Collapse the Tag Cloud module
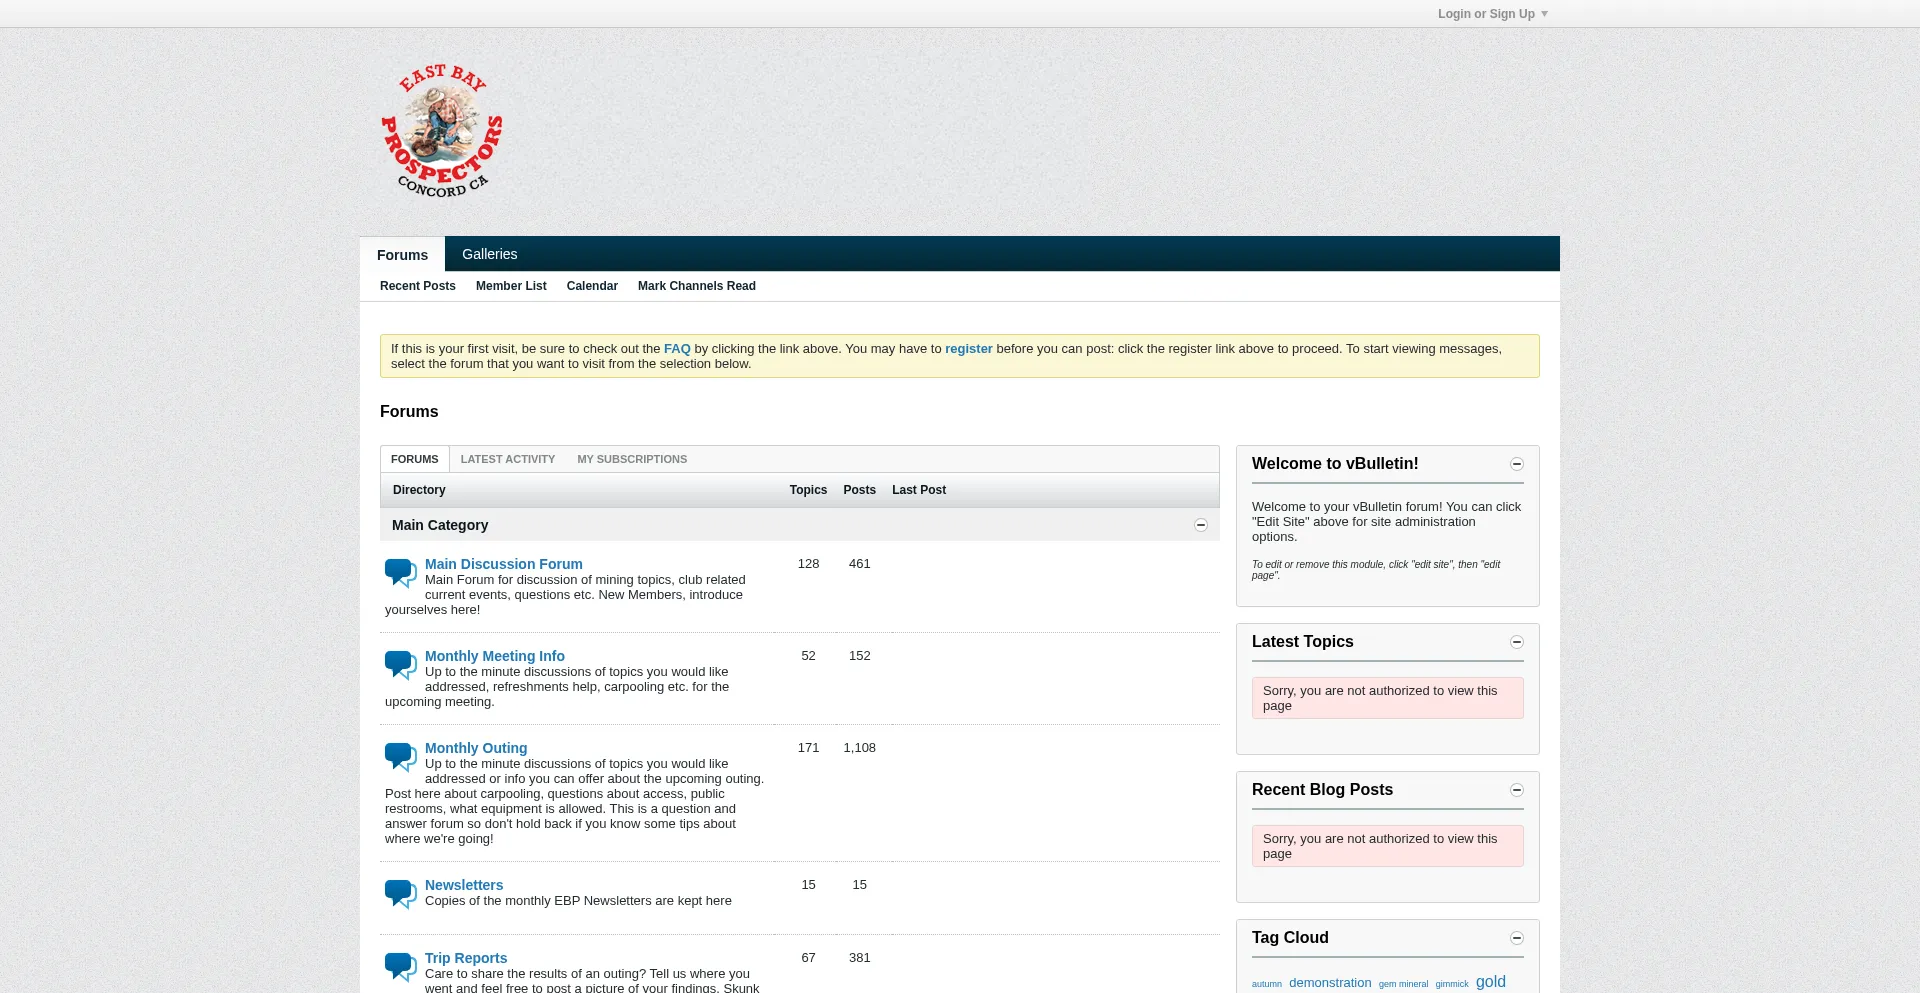Image resolution: width=1920 pixels, height=993 pixels. (1516, 938)
